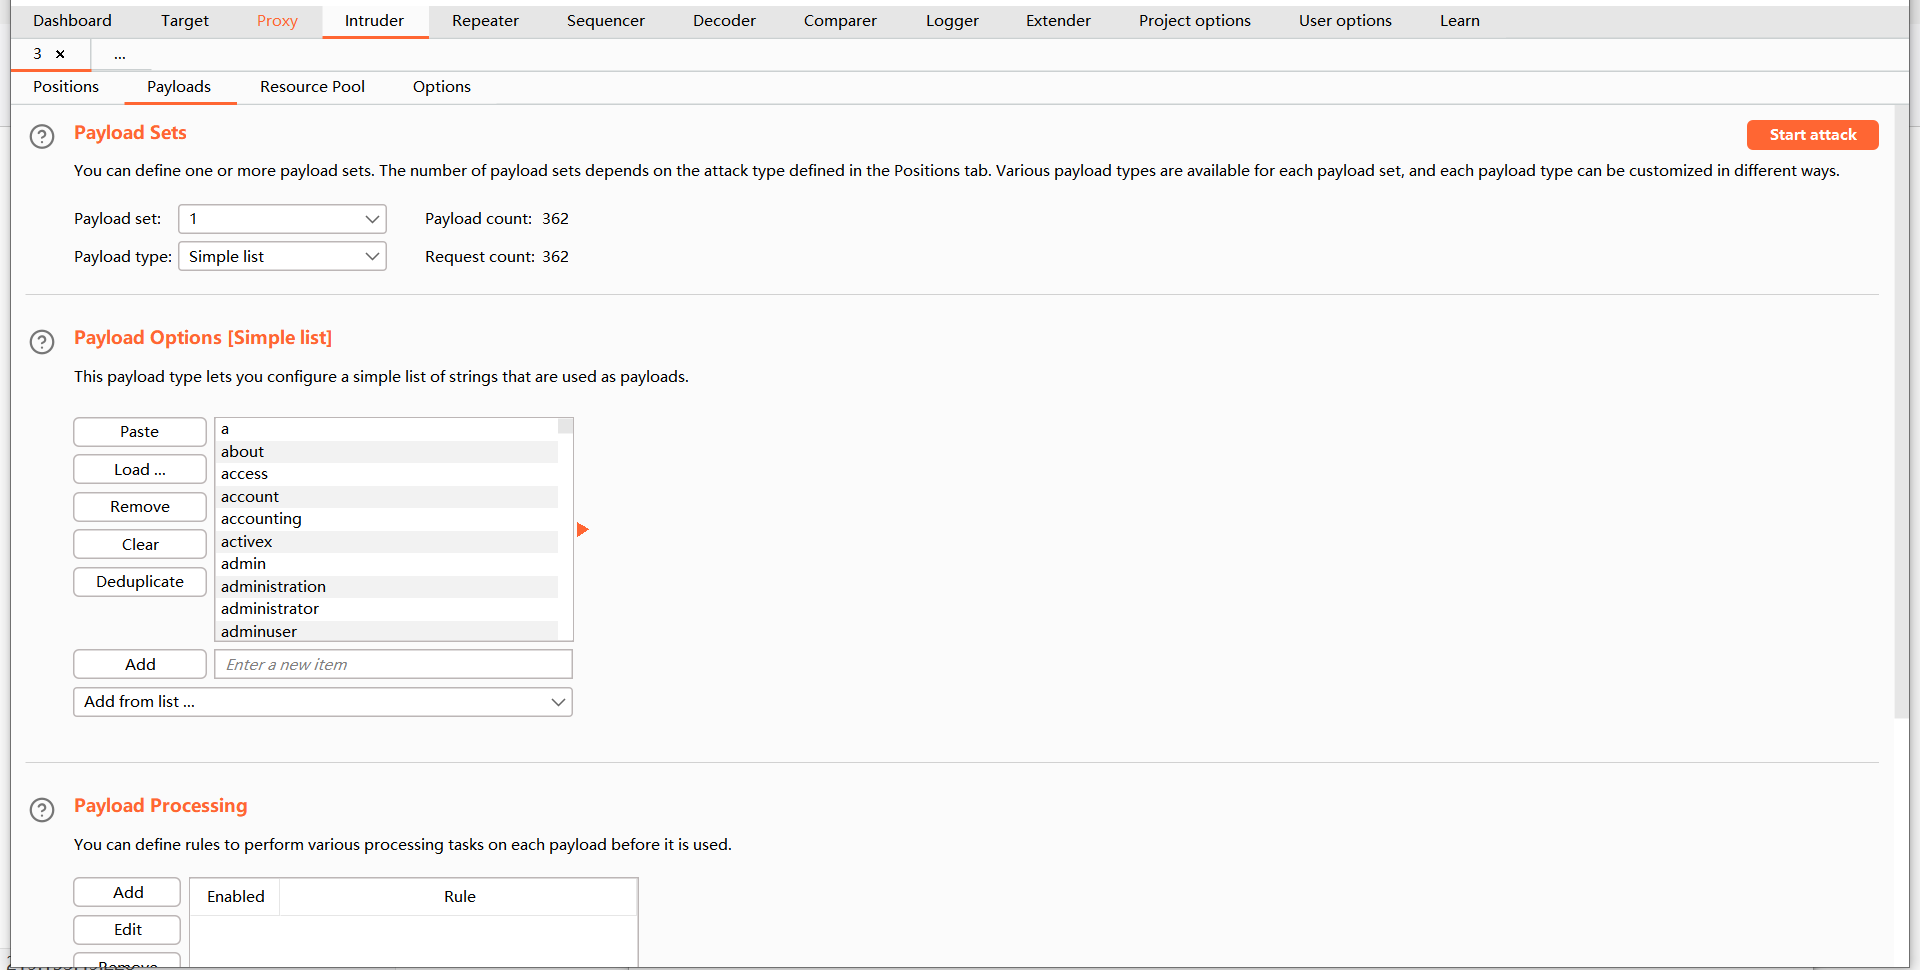1920x970 pixels.
Task: Switch to the Positions sub-tab
Action: coord(66,87)
